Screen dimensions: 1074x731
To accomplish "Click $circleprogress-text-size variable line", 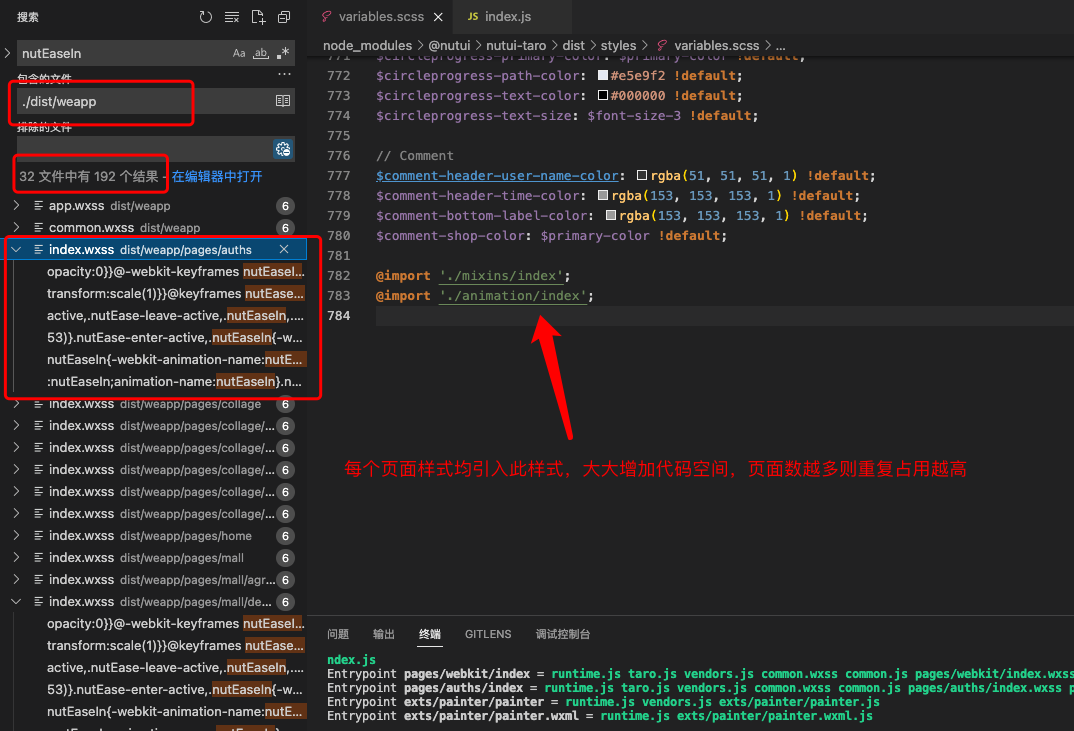I will coord(566,115).
